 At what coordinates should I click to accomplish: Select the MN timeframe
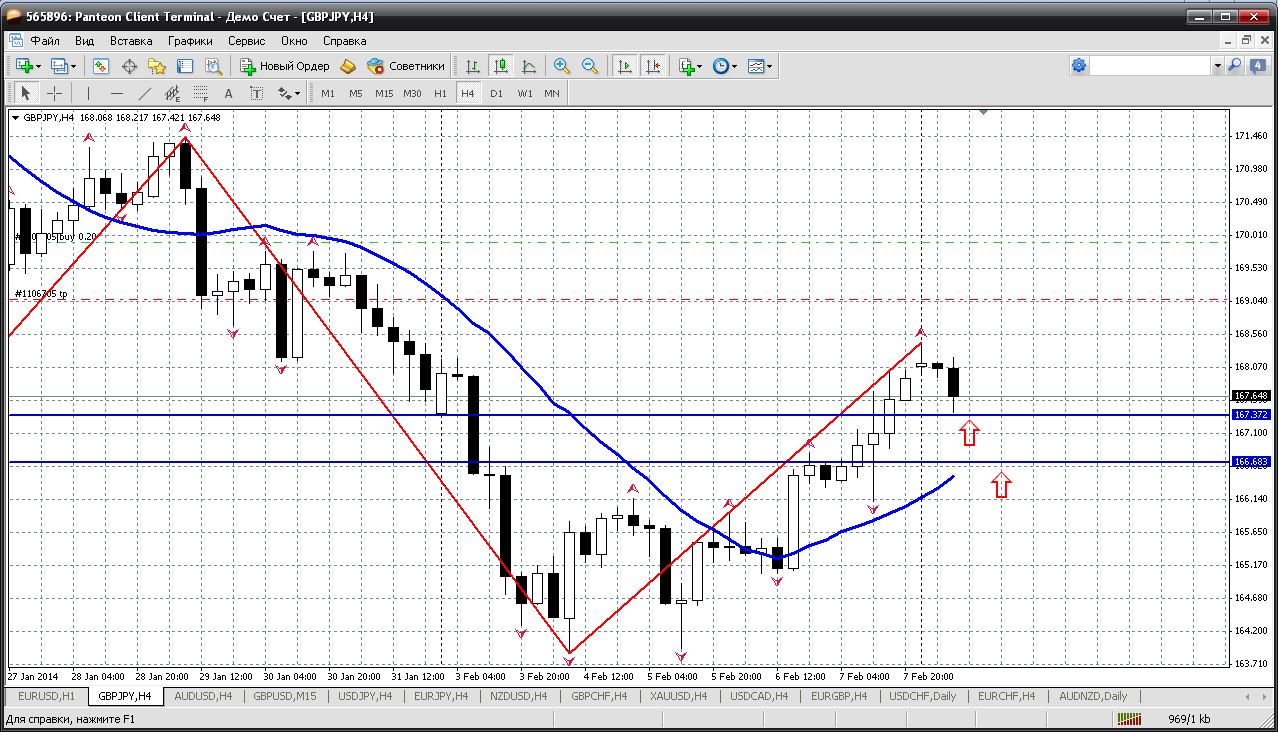click(552, 93)
